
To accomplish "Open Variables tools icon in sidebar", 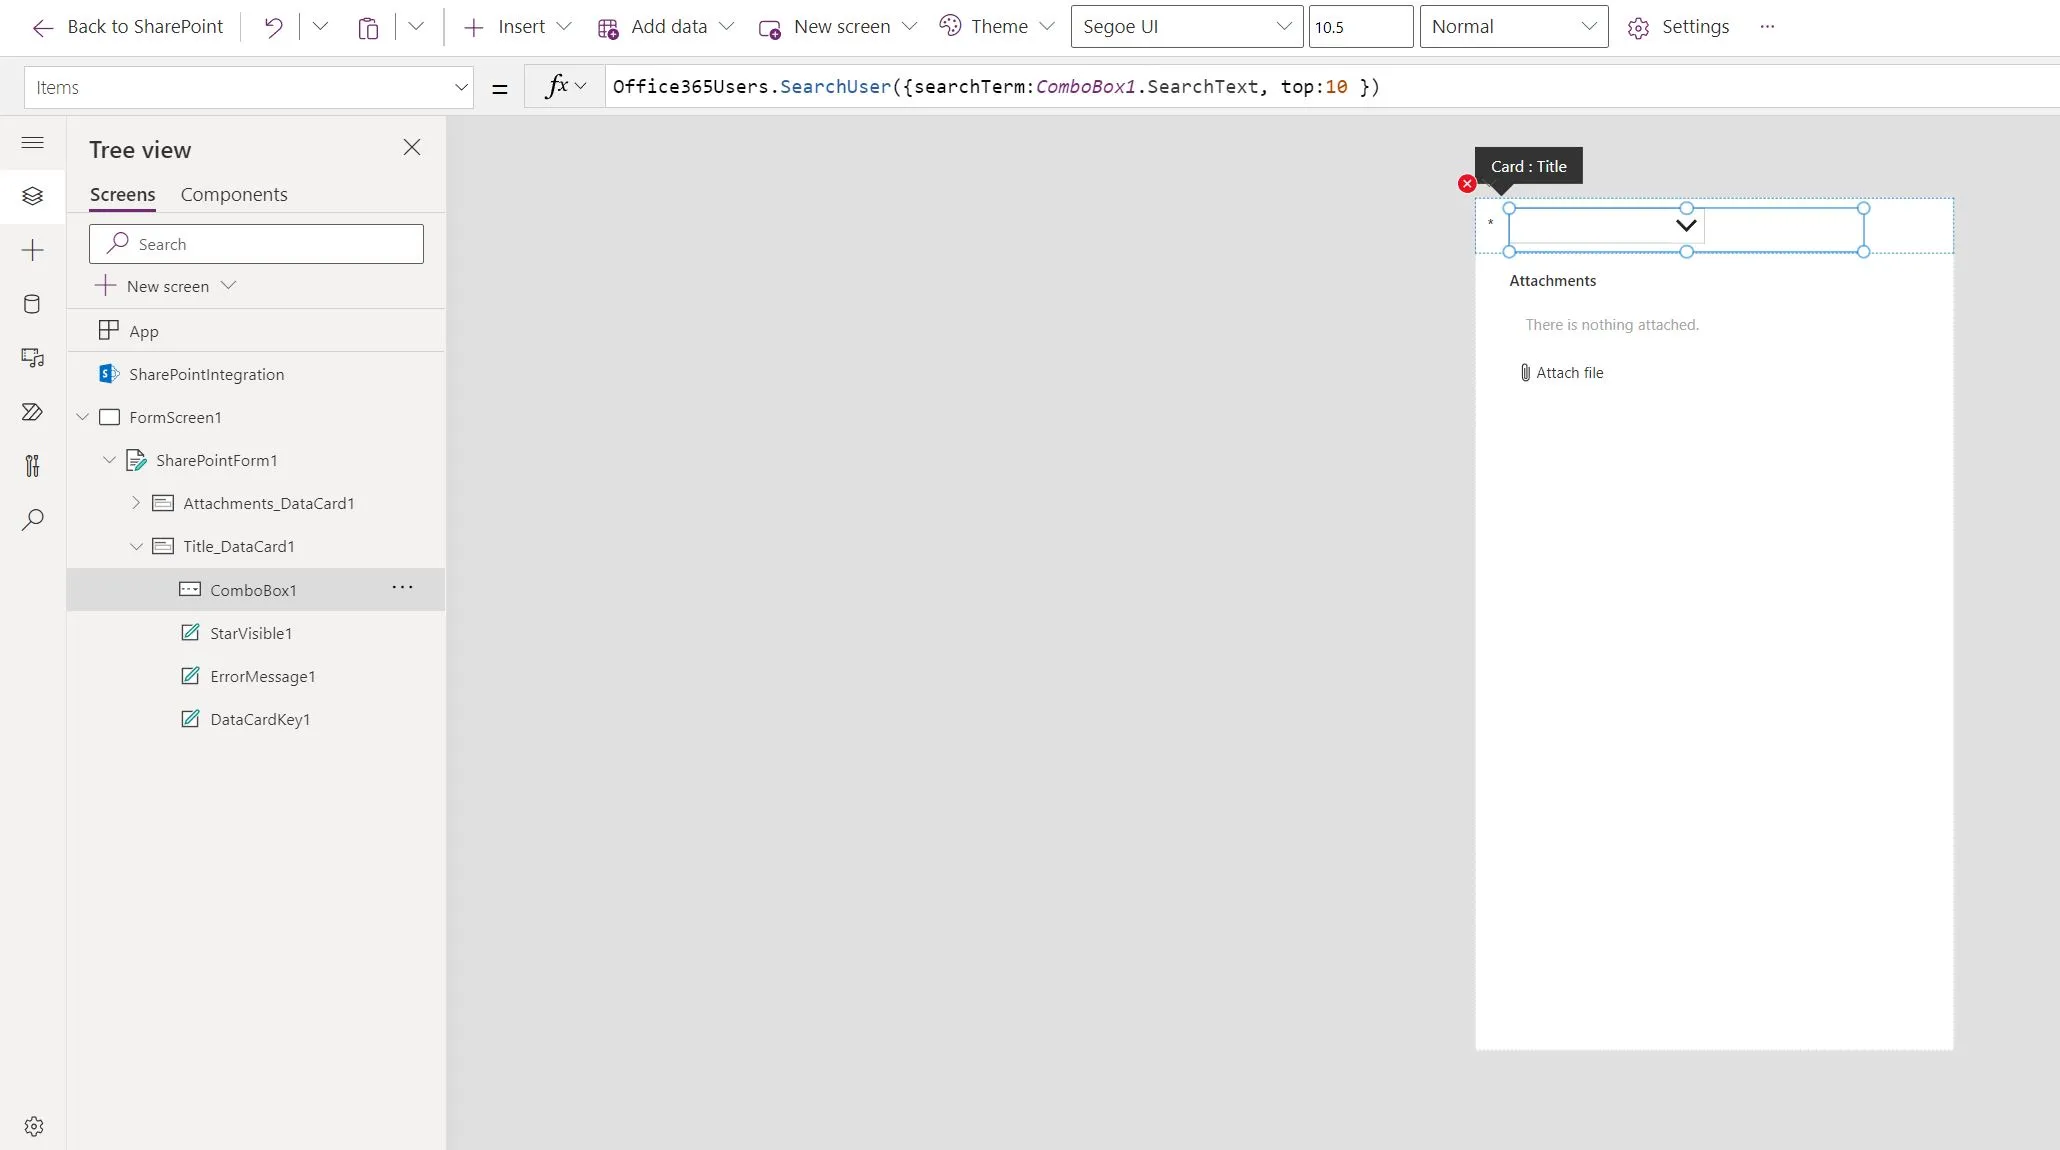I will (32, 466).
